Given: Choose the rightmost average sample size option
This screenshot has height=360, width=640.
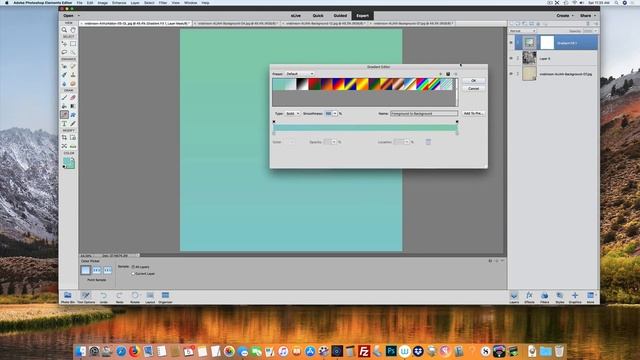Looking at the screenshot, I should click(107, 270).
